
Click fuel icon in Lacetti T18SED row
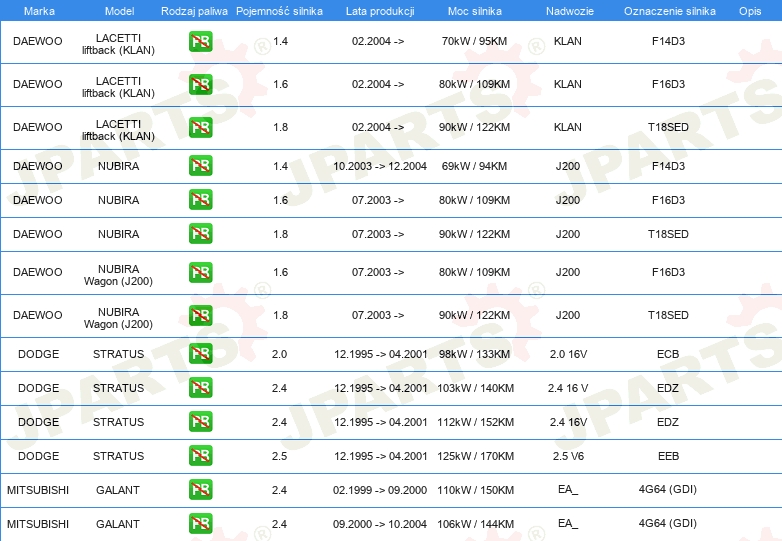200,127
